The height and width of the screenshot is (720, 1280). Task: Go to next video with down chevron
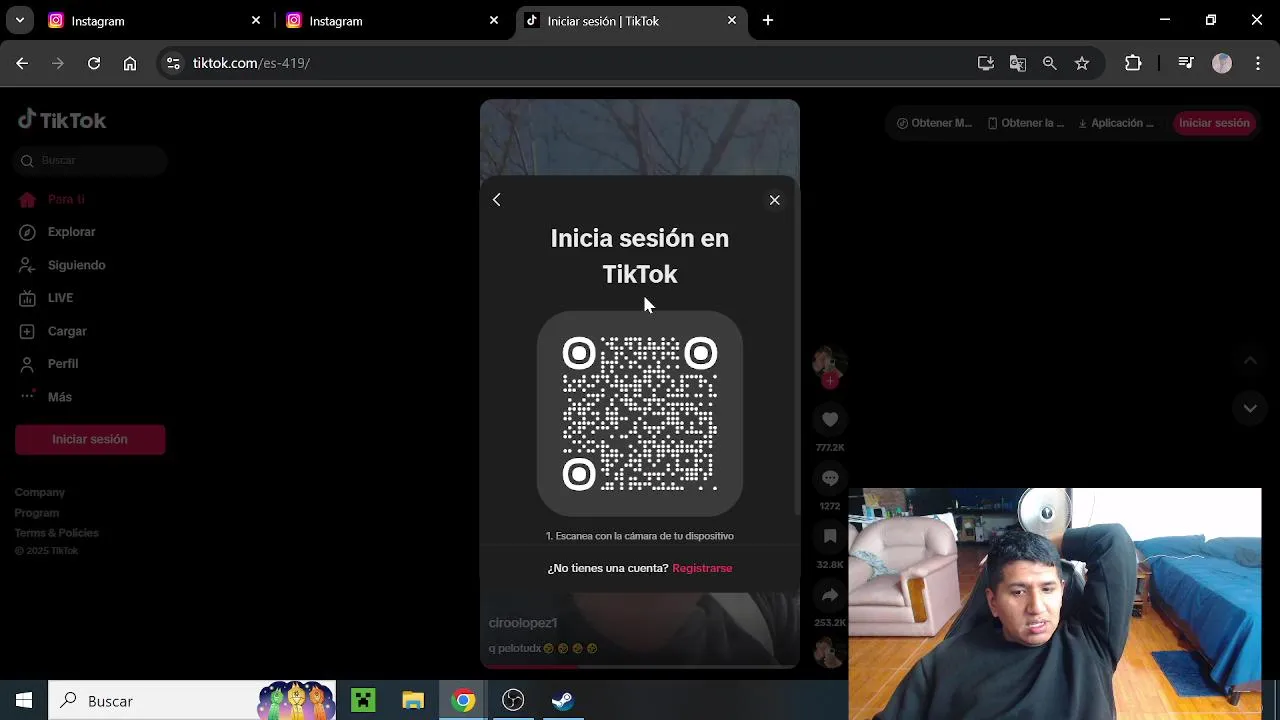(1250, 408)
